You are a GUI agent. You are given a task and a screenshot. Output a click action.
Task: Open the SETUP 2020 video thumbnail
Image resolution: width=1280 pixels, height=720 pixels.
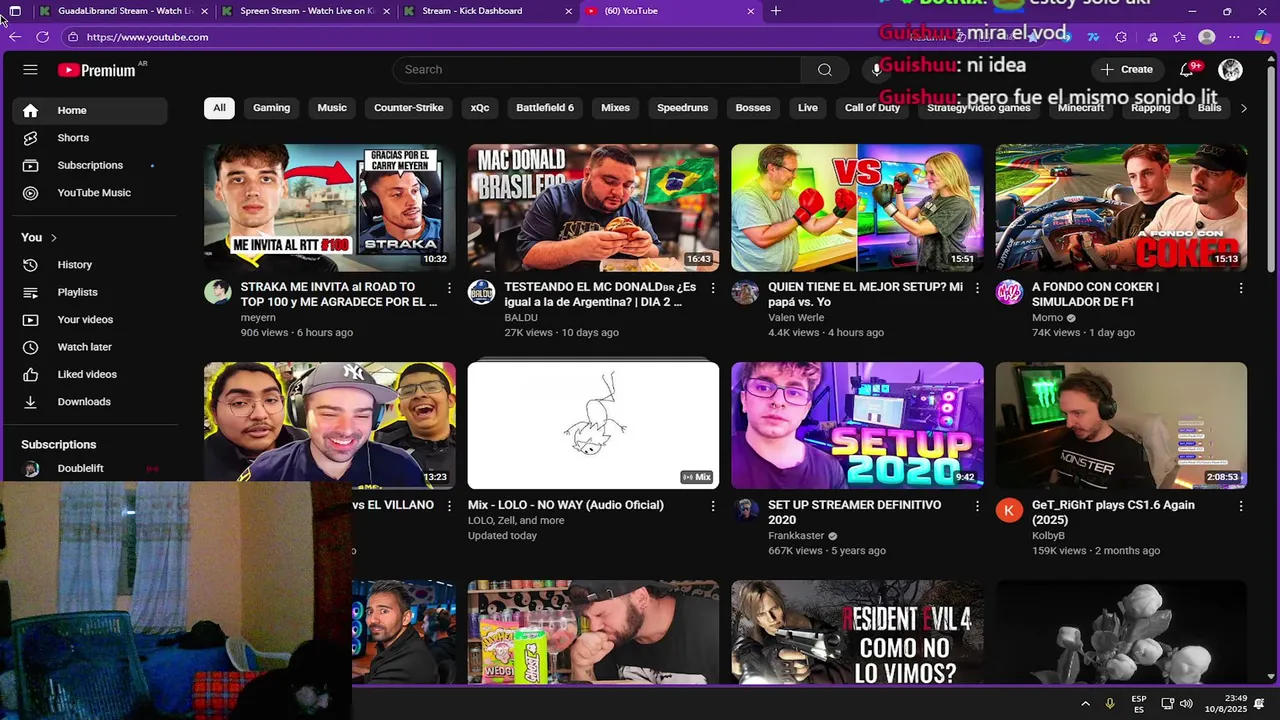[857, 425]
